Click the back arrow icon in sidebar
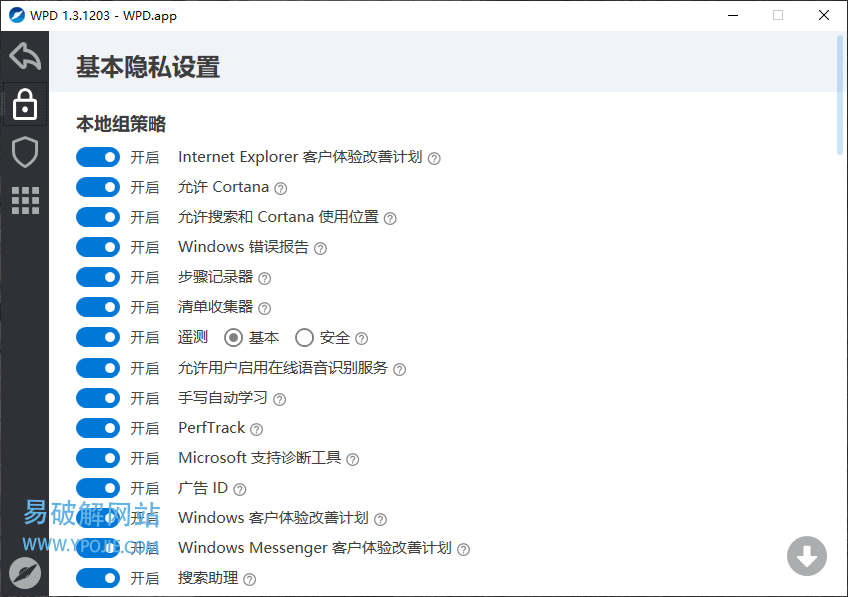848x597 pixels. (25, 56)
